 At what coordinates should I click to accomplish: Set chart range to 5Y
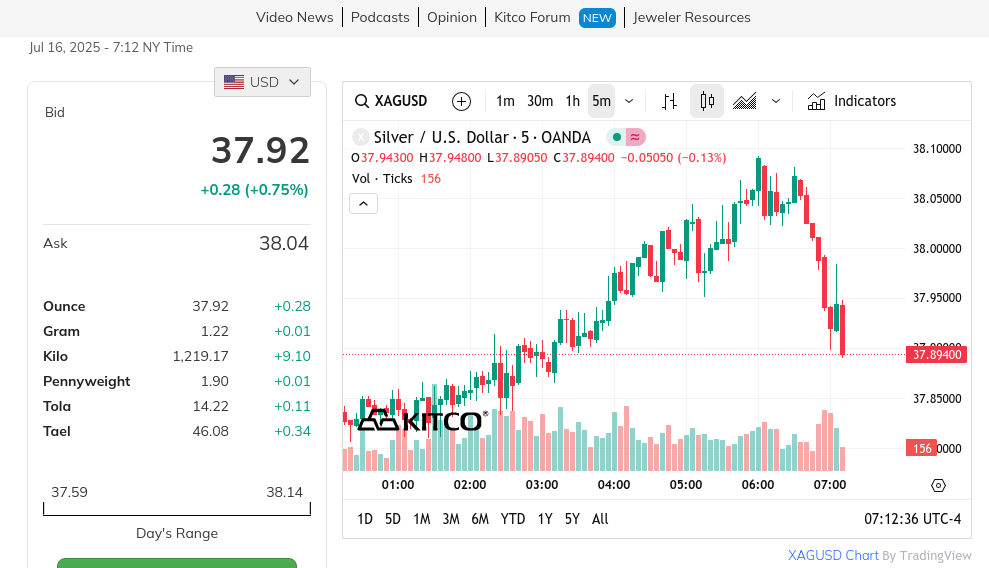tap(572, 519)
